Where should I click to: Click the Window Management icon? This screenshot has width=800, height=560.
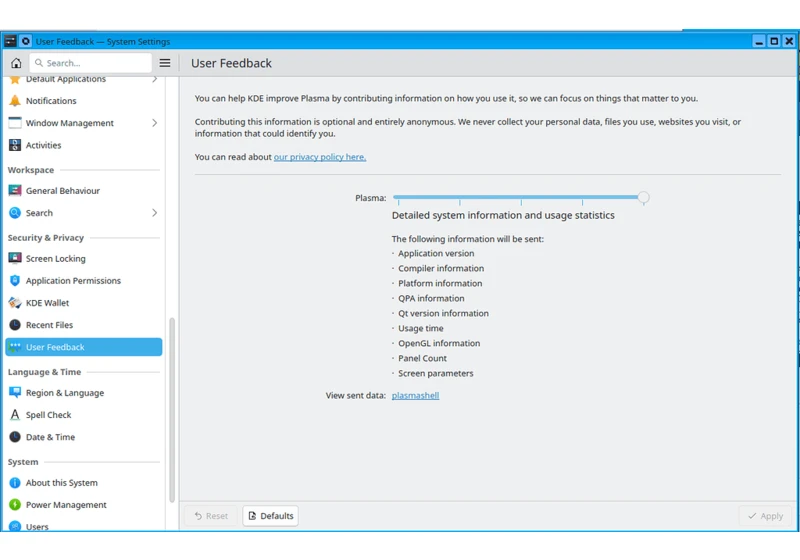[x=15, y=123]
